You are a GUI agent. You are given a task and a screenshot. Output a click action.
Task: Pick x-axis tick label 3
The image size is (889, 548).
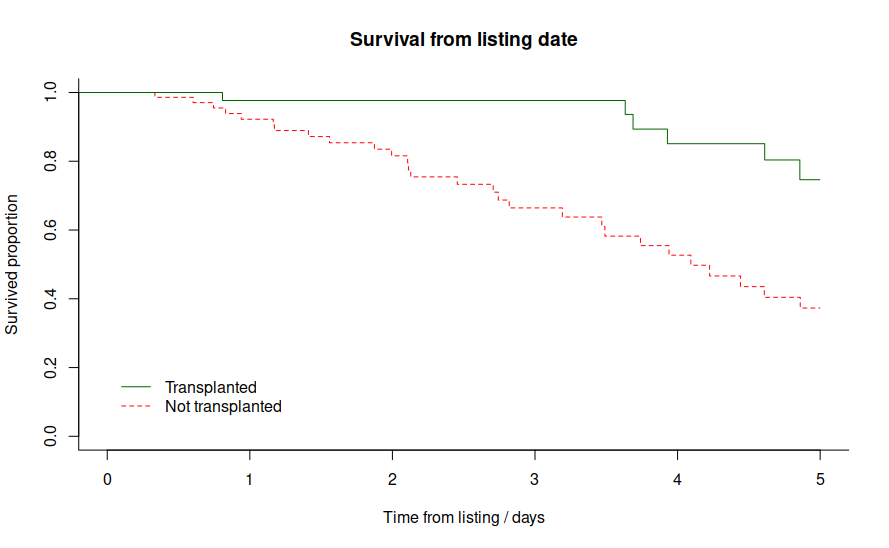[535, 479]
